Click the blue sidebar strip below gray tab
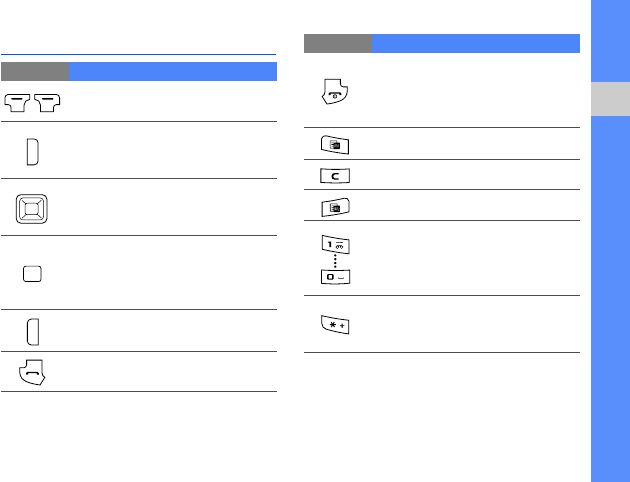Viewport: 630px width, 482px height. click(609, 300)
